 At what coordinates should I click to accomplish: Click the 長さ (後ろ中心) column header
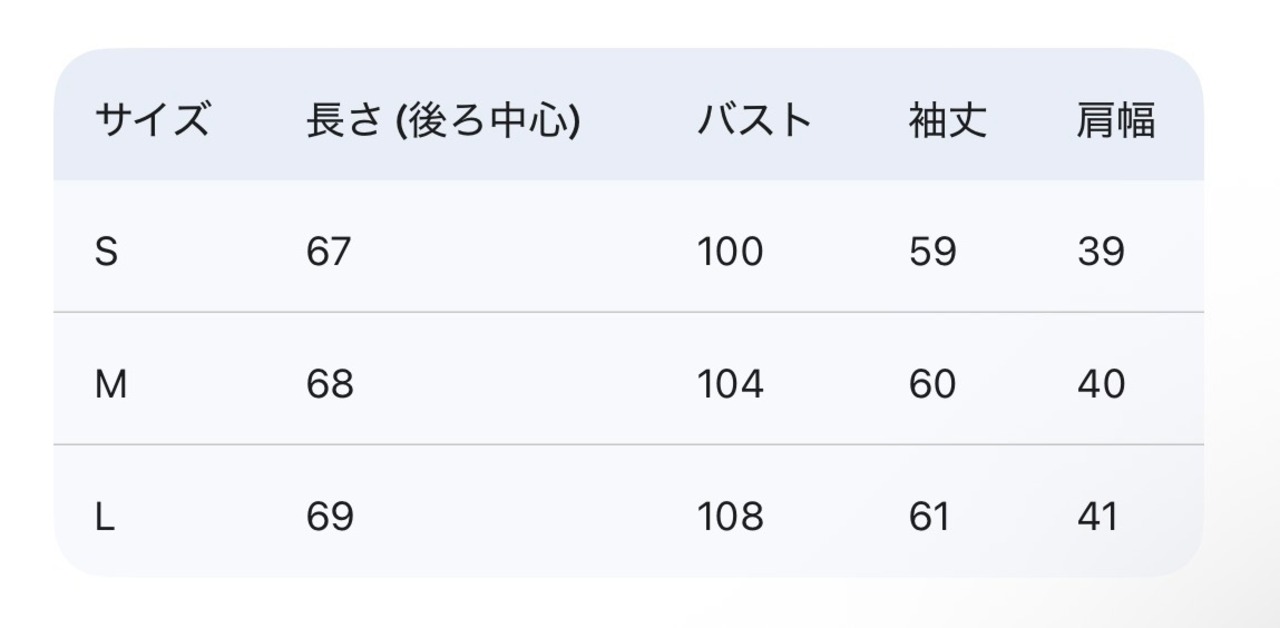(442, 121)
